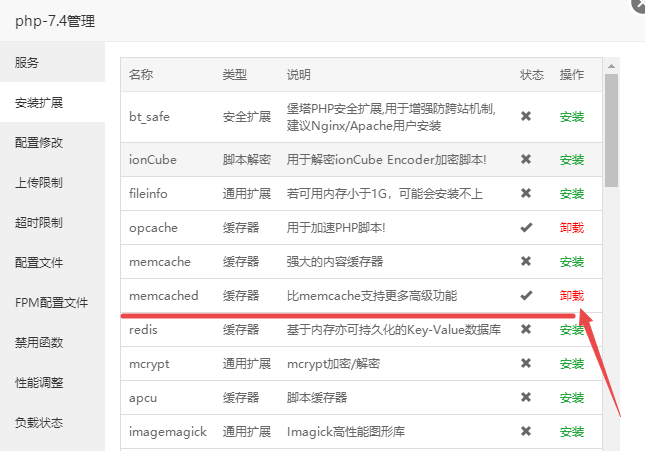The height and width of the screenshot is (451, 645).
Task: Install the fileinfo extension
Action: [x=572, y=193]
